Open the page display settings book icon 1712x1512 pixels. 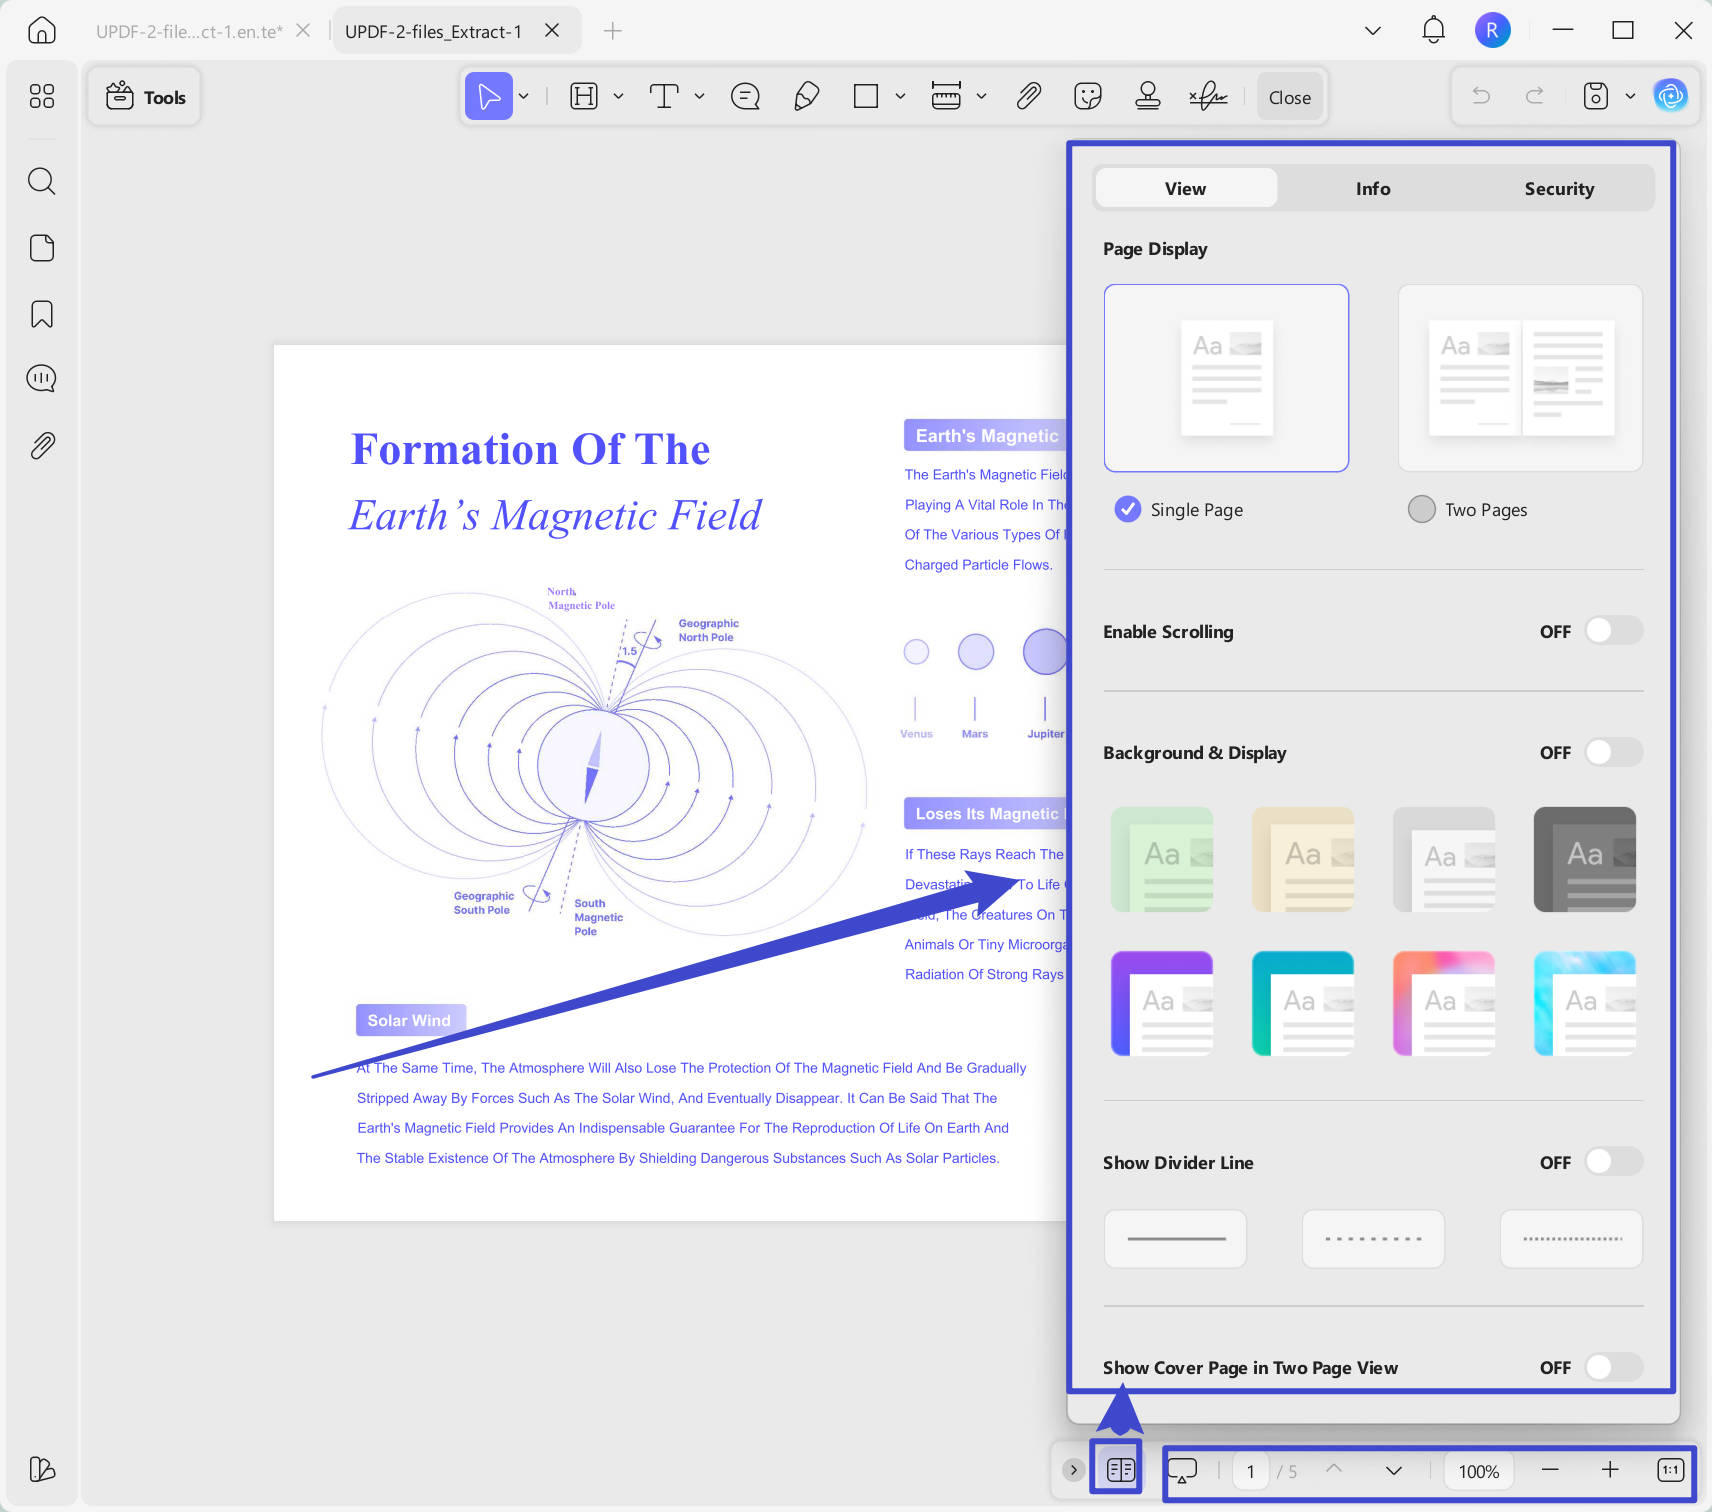click(1120, 1470)
